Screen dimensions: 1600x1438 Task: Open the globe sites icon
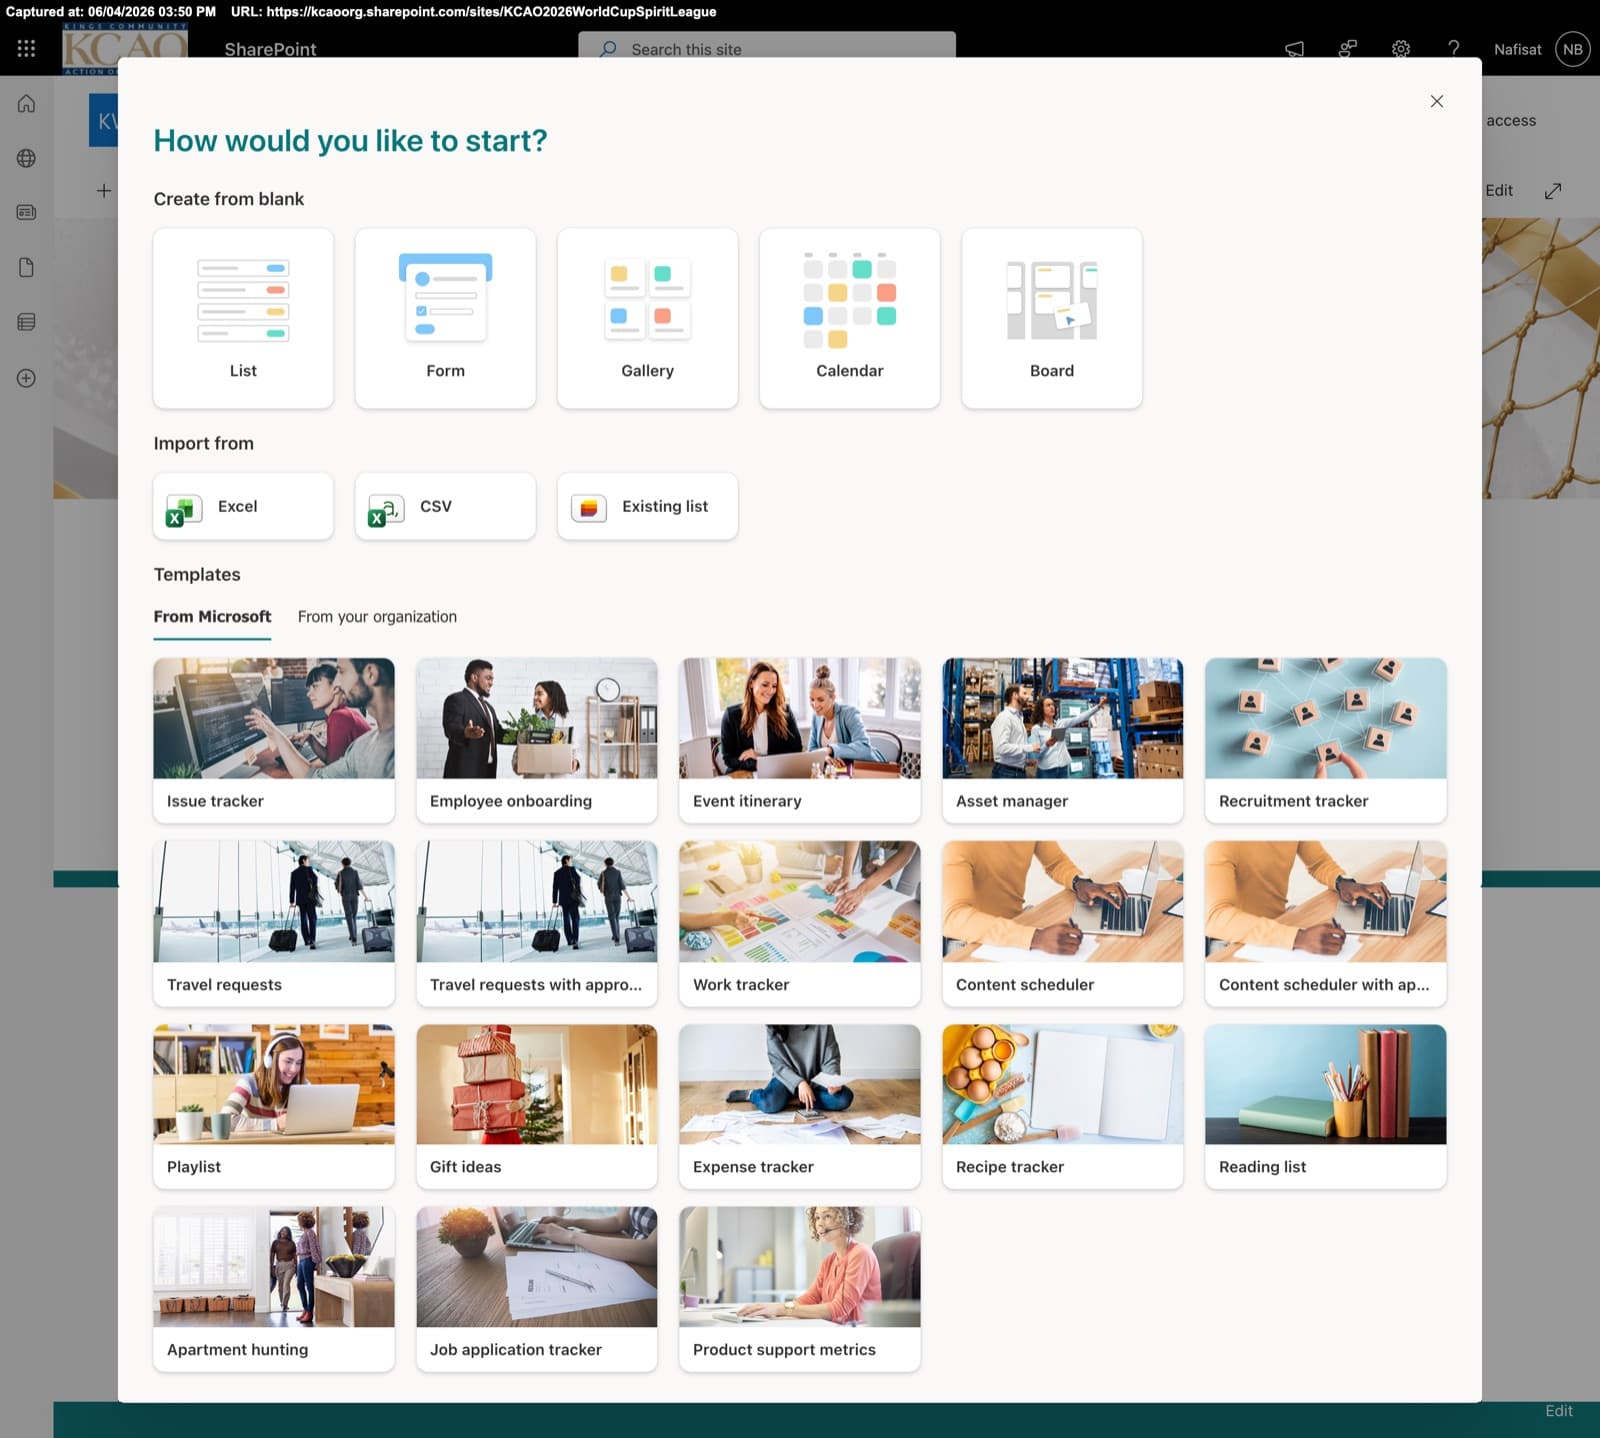point(26,158)
